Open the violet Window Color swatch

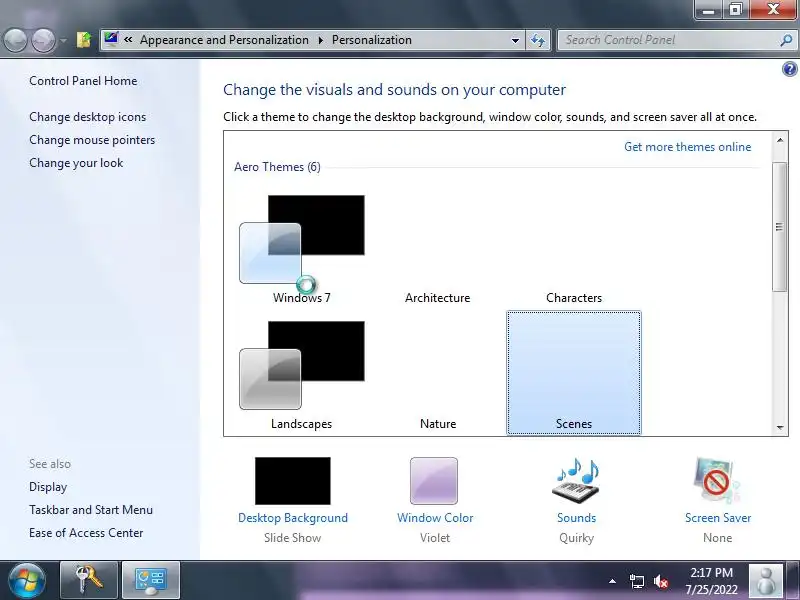(434, 481)
